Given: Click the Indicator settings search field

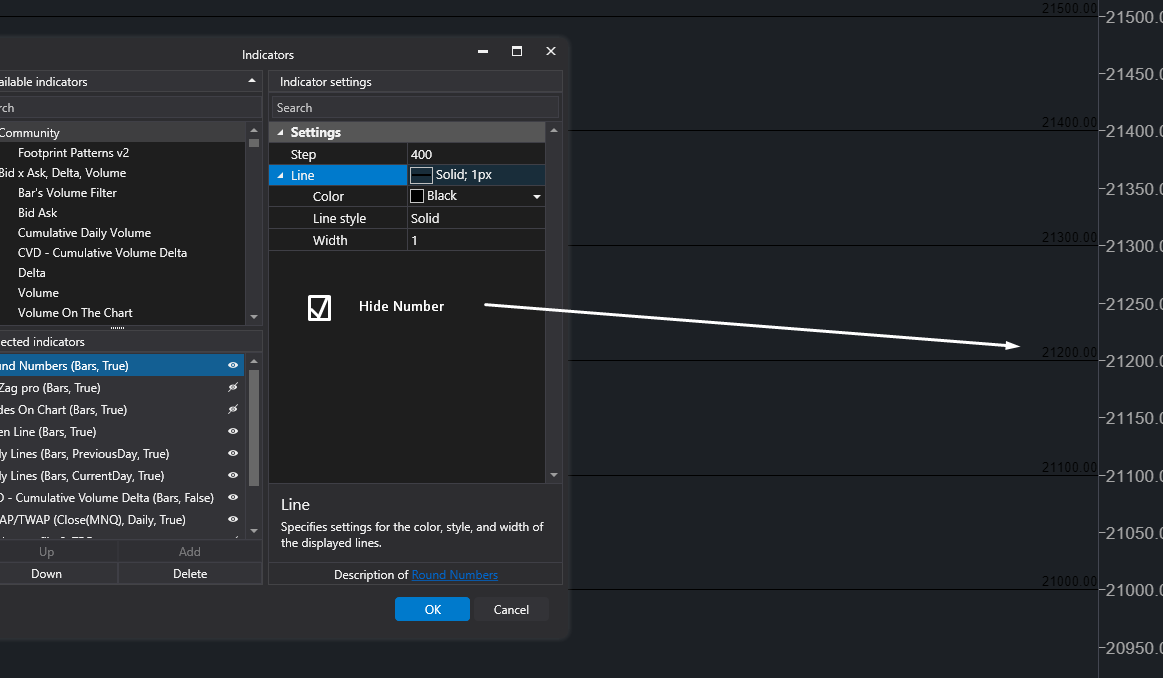Looking at the screenshot, I should [415, 108].
